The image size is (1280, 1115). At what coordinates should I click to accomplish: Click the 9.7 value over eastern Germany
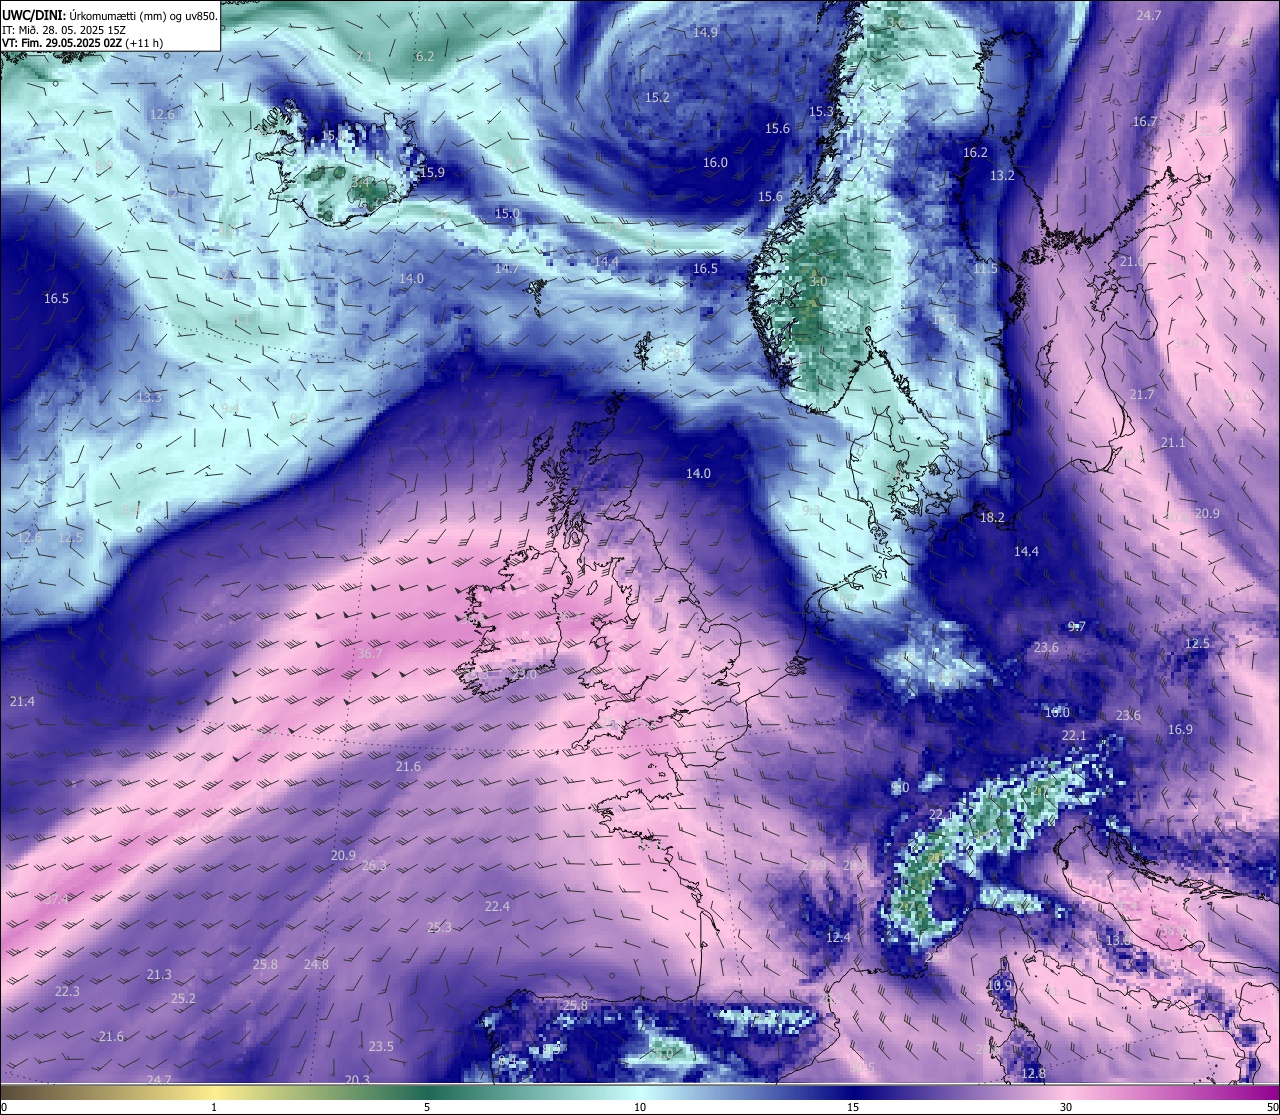(x=1076, y=627)
